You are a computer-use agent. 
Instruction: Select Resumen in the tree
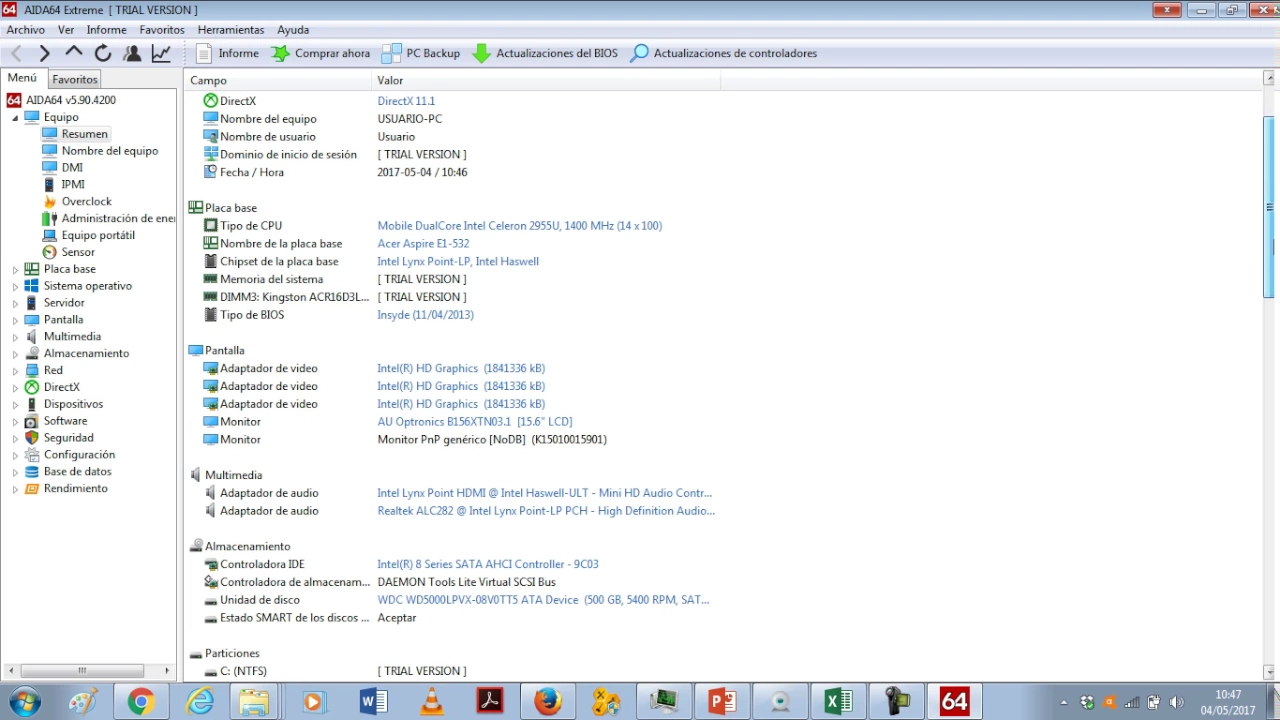pos(84,134)
